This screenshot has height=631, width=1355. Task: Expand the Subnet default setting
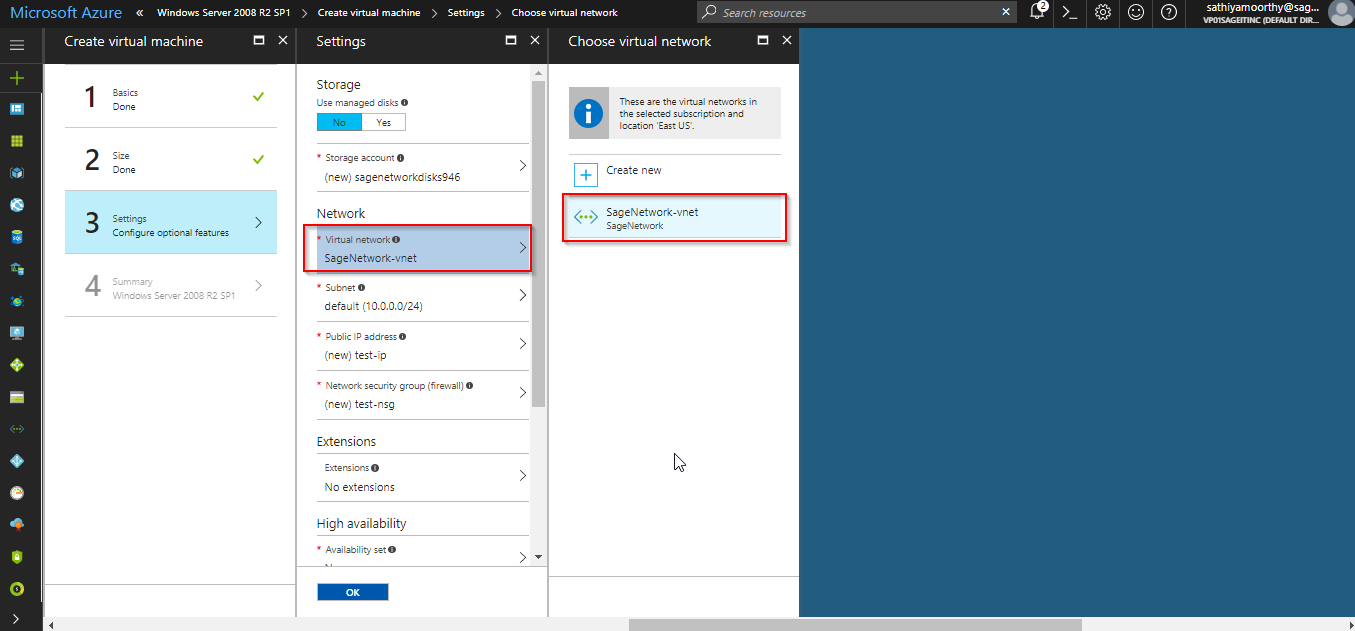[x=422, y=297]
